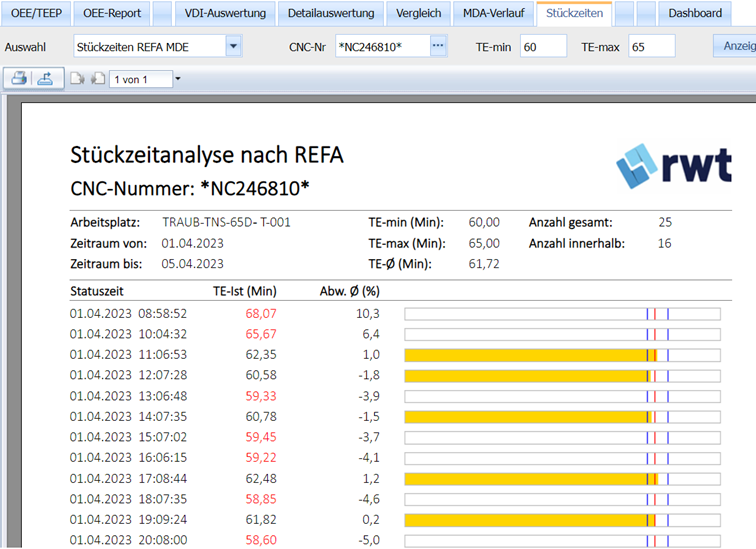Click the TE-min input field
This screenshot has width=756, height=549.
click(543, 46)
